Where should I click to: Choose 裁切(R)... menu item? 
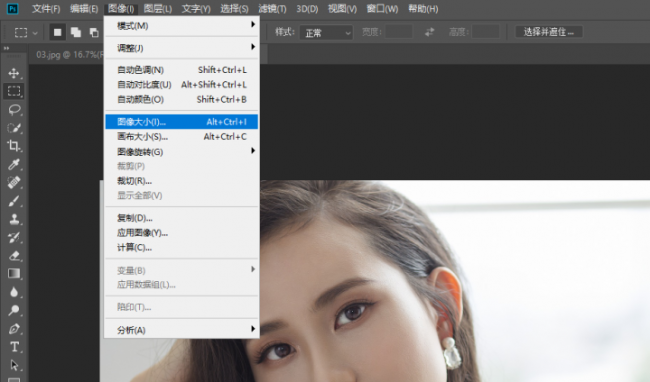[182, 181]
